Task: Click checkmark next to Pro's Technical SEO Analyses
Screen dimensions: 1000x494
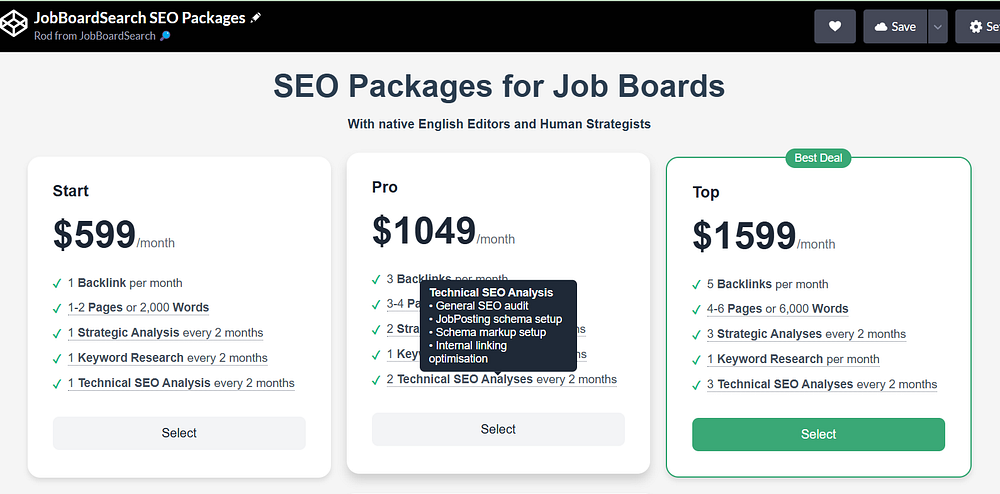Action: (377, 380)
